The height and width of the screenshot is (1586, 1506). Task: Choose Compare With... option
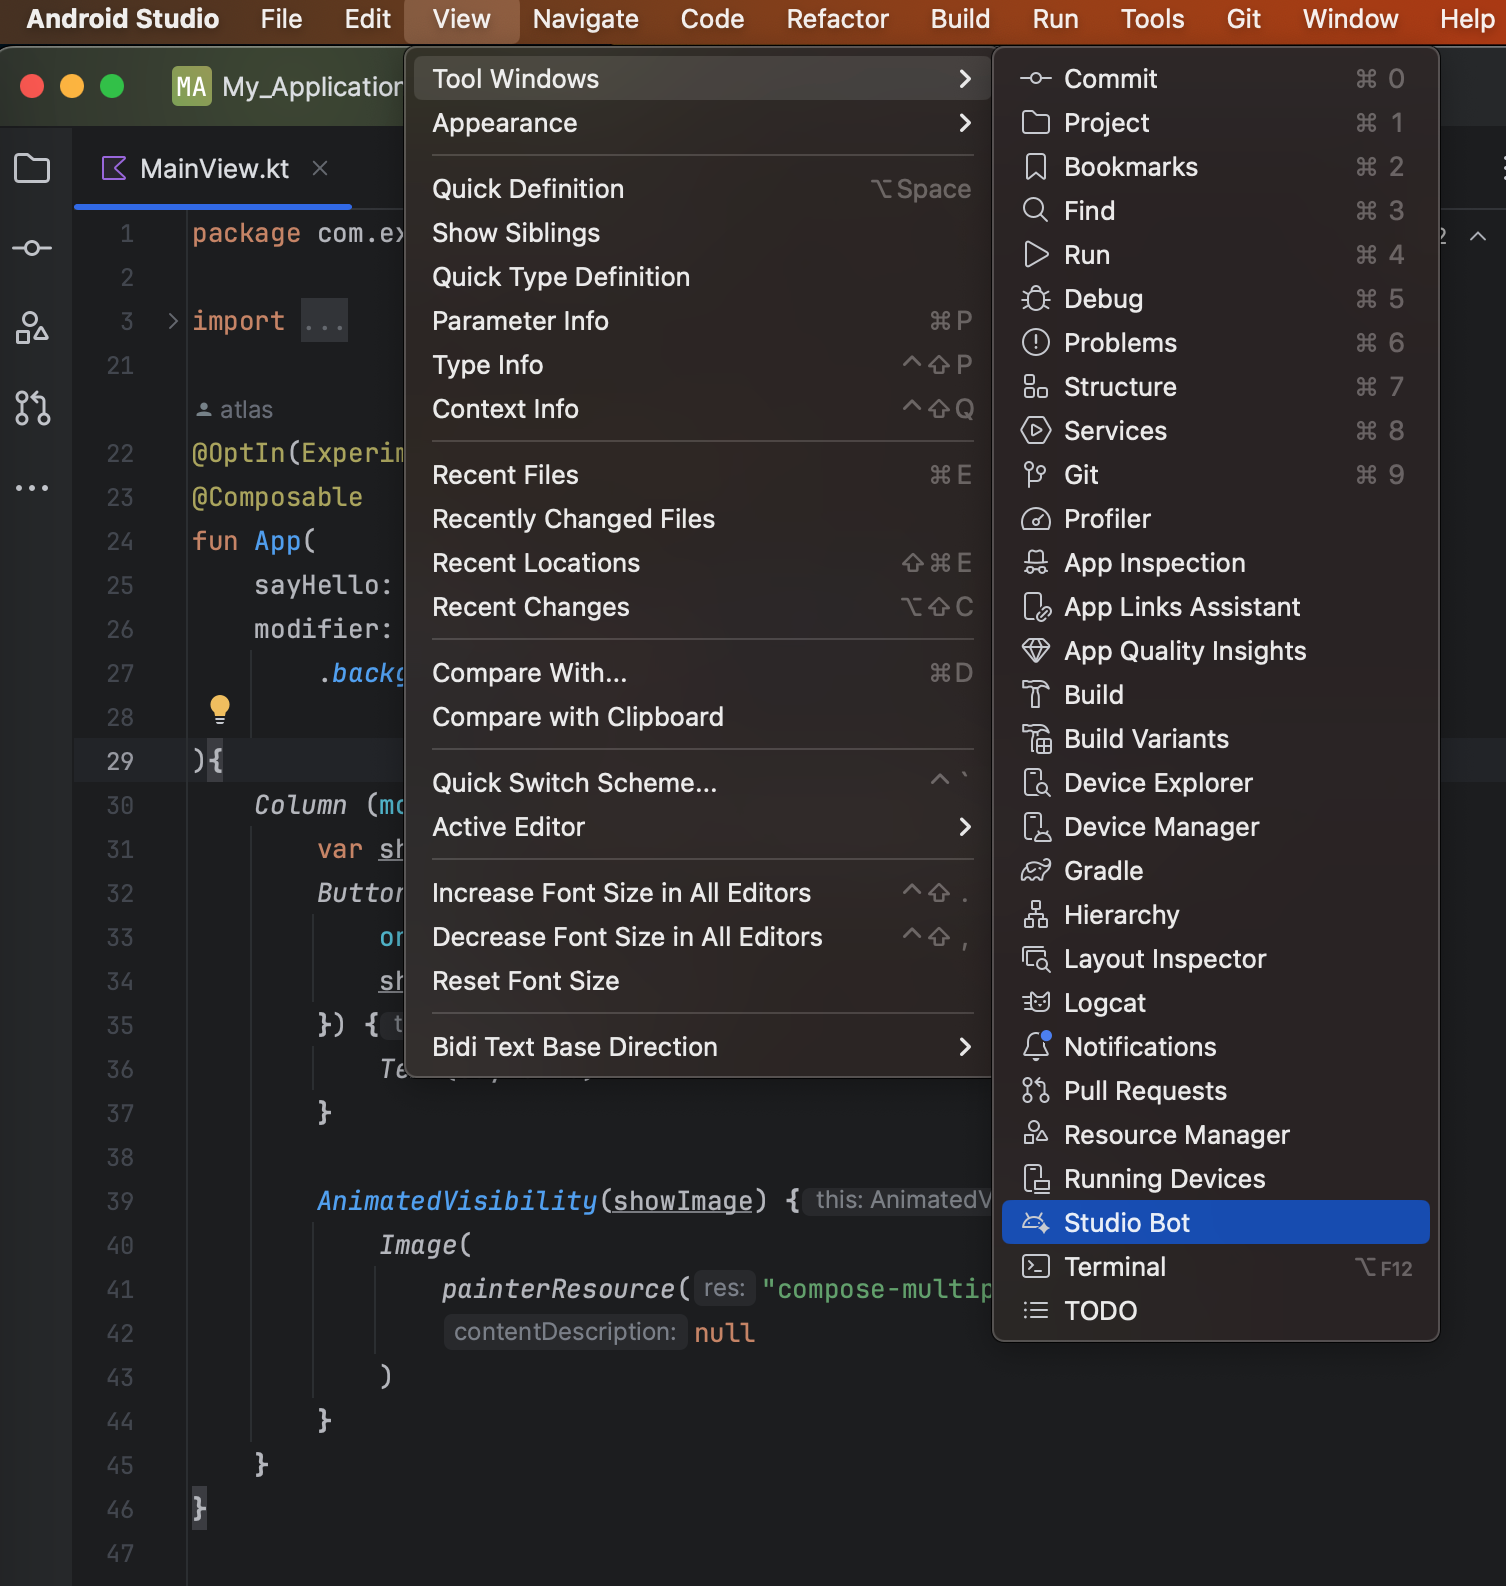(x=702, y=672)
